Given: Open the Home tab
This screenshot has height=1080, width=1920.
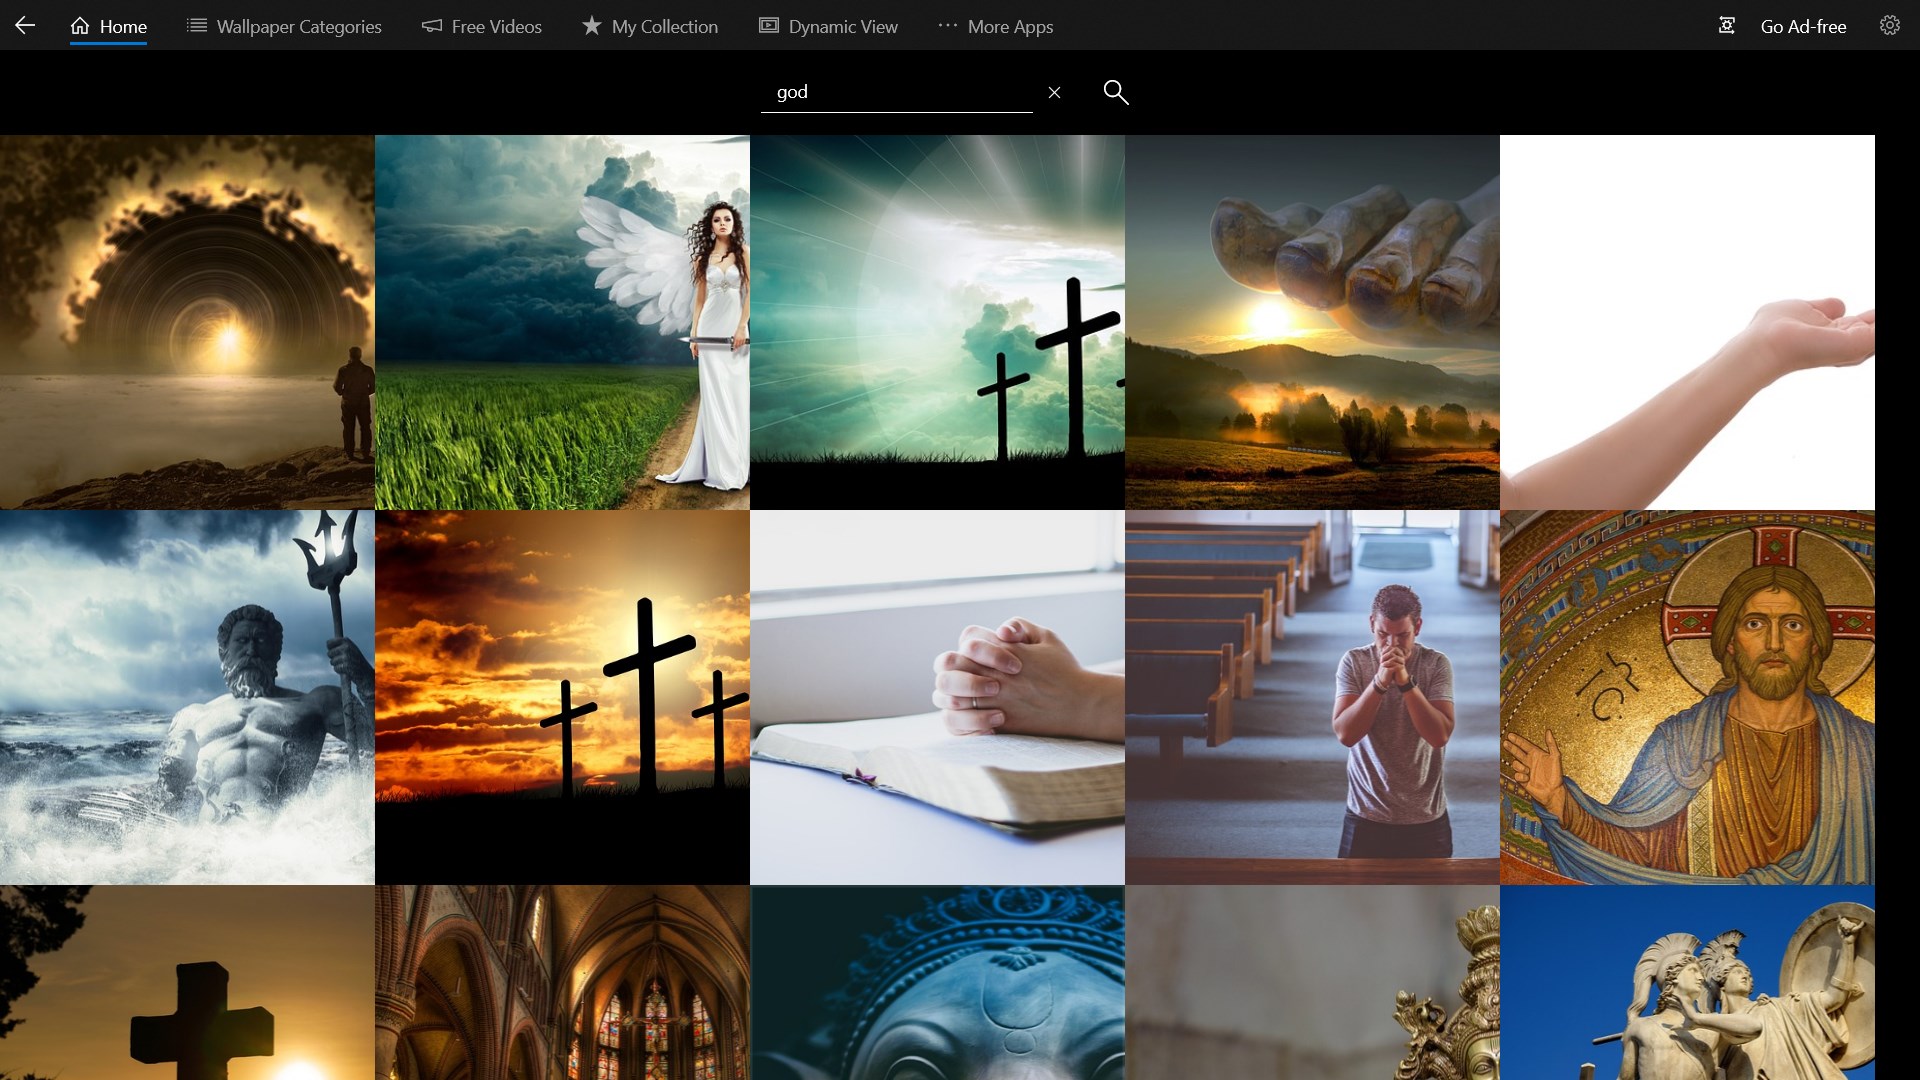Looking at the screenshot, I should pyautogui.click(x=109, y=26).
